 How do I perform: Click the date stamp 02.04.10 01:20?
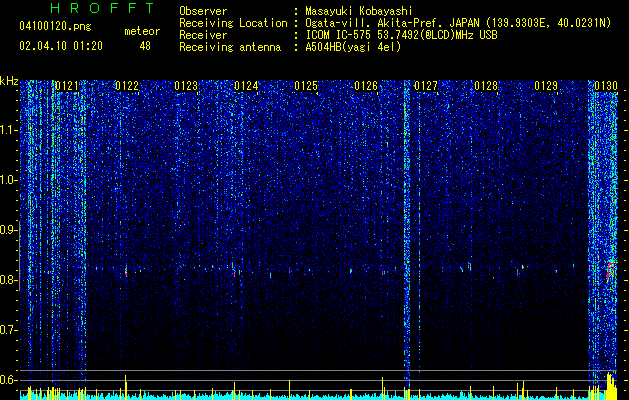point(61,46)
